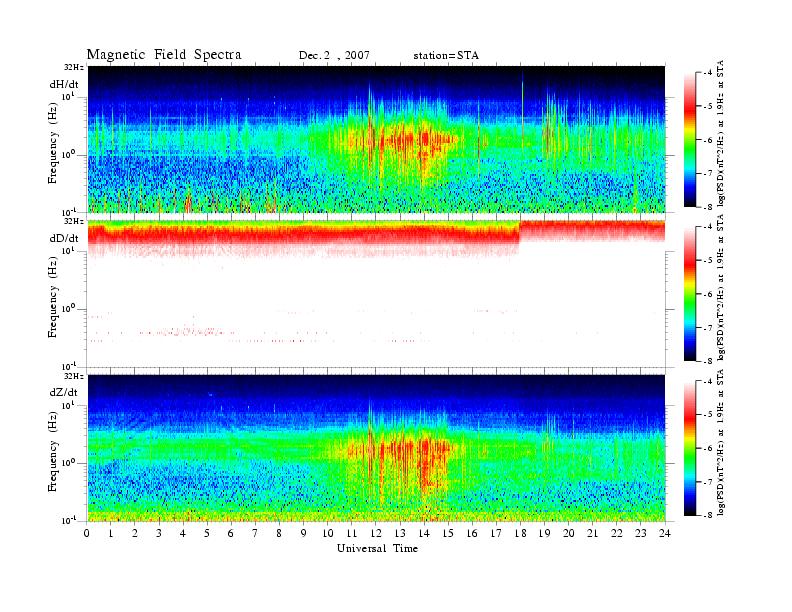792x612 pixels.
Task: Click the "-8" value on the dZ/dt color bar
Action: point(707,515)
